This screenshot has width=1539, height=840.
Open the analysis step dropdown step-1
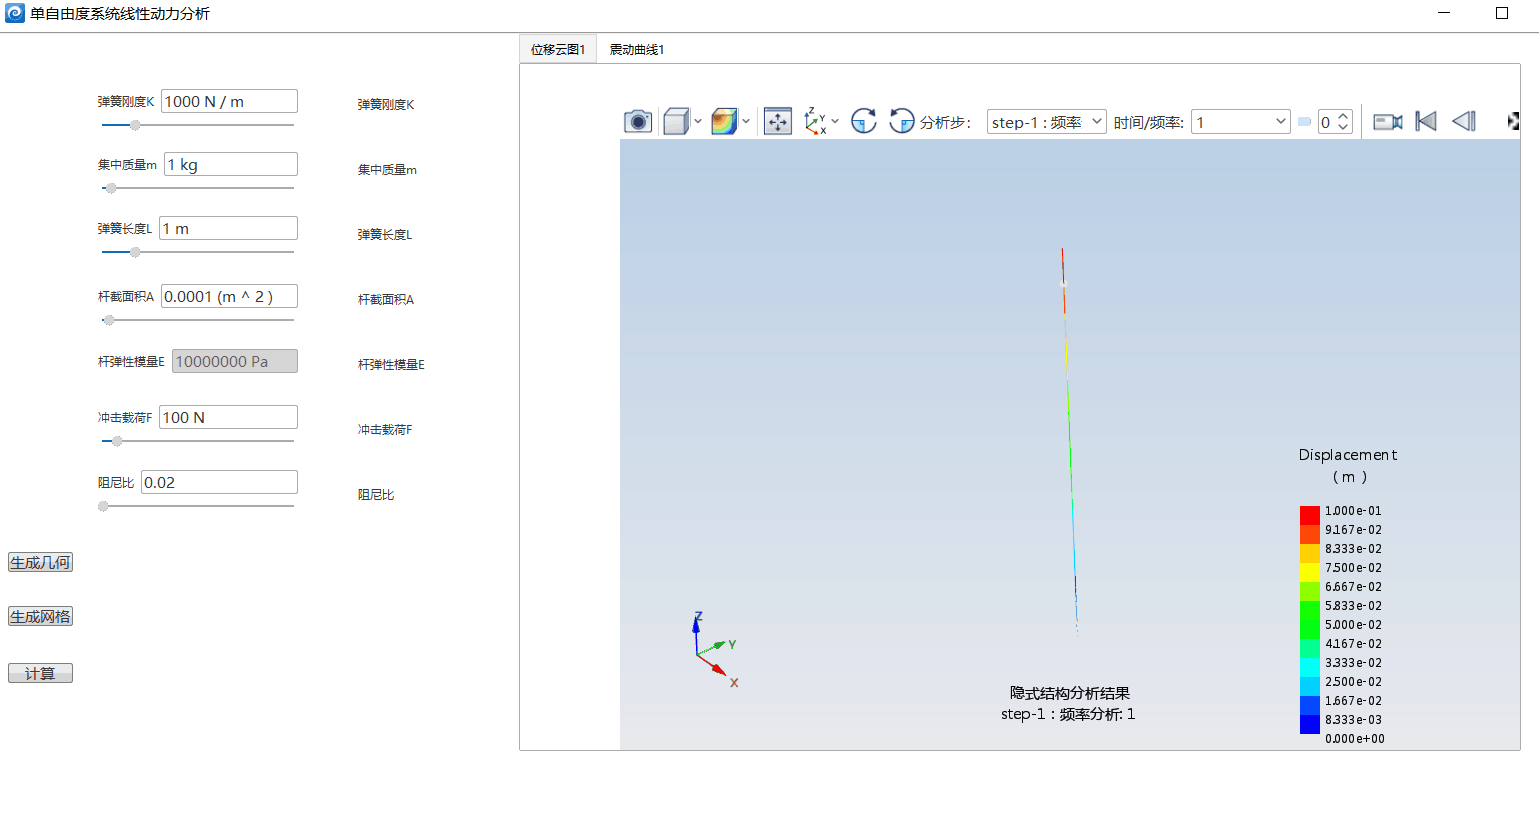click(x=1047, y=122)
